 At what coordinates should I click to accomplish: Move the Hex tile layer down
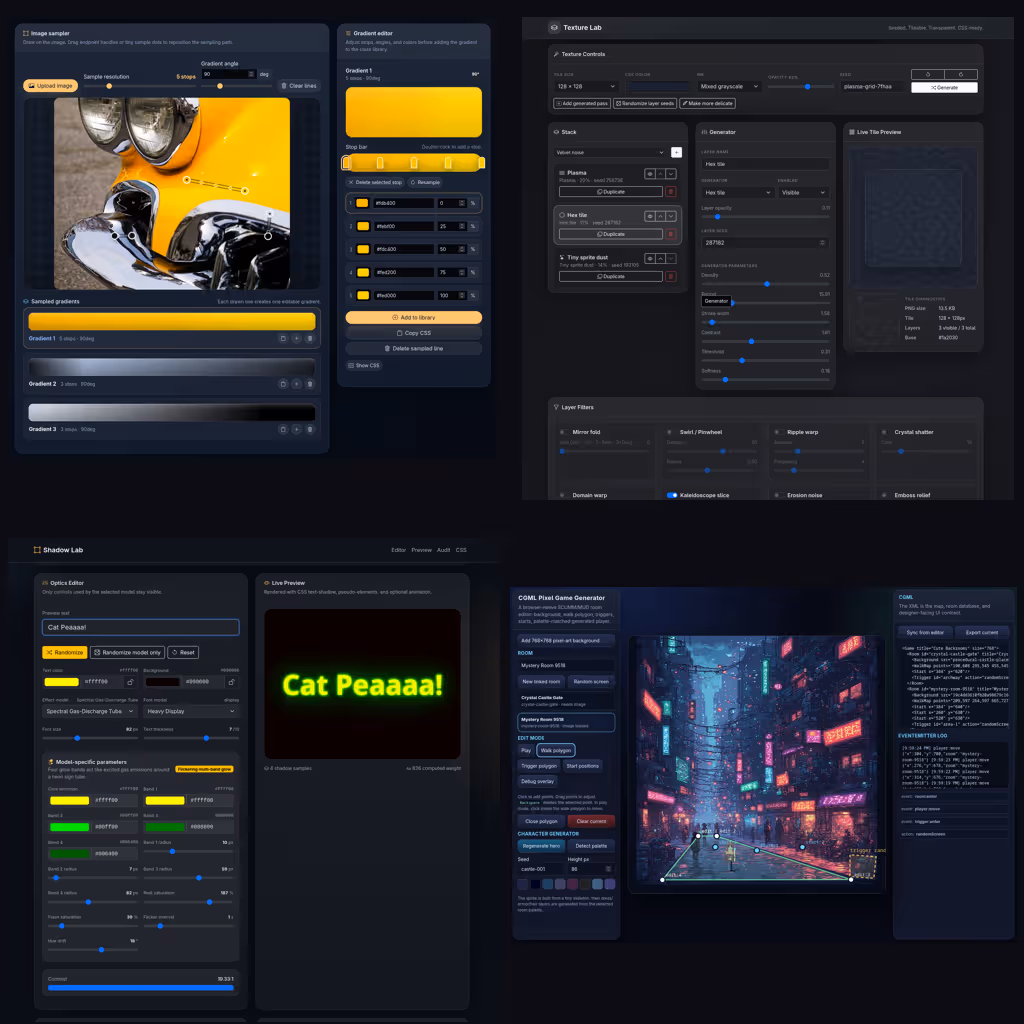(671, 216)
